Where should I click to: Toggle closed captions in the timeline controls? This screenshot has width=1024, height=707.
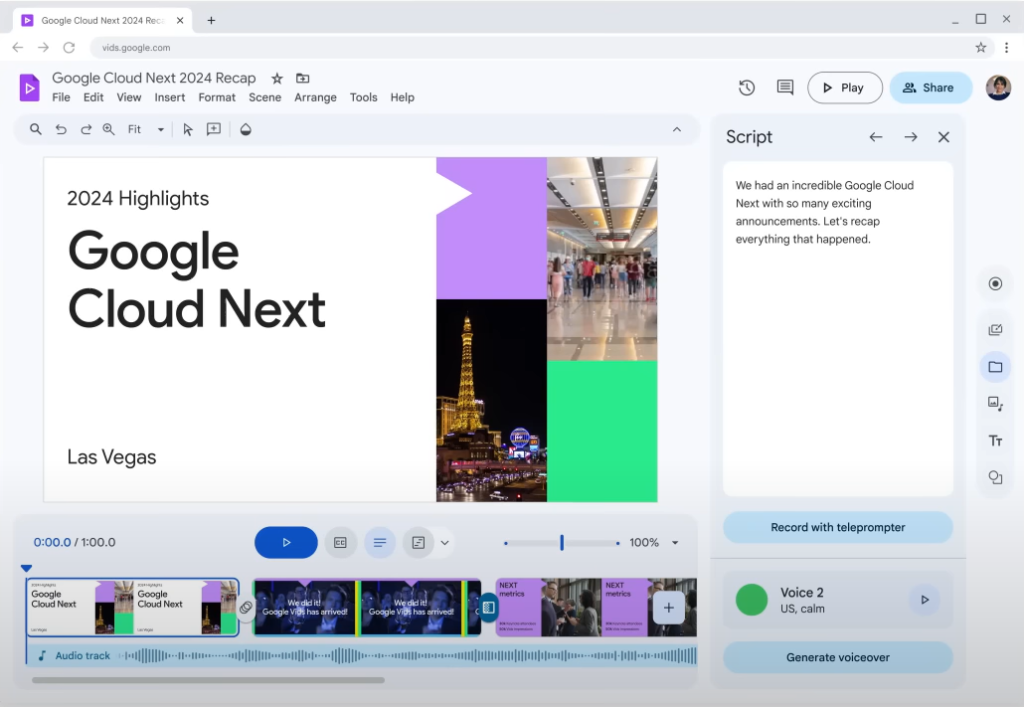[340, 542]
